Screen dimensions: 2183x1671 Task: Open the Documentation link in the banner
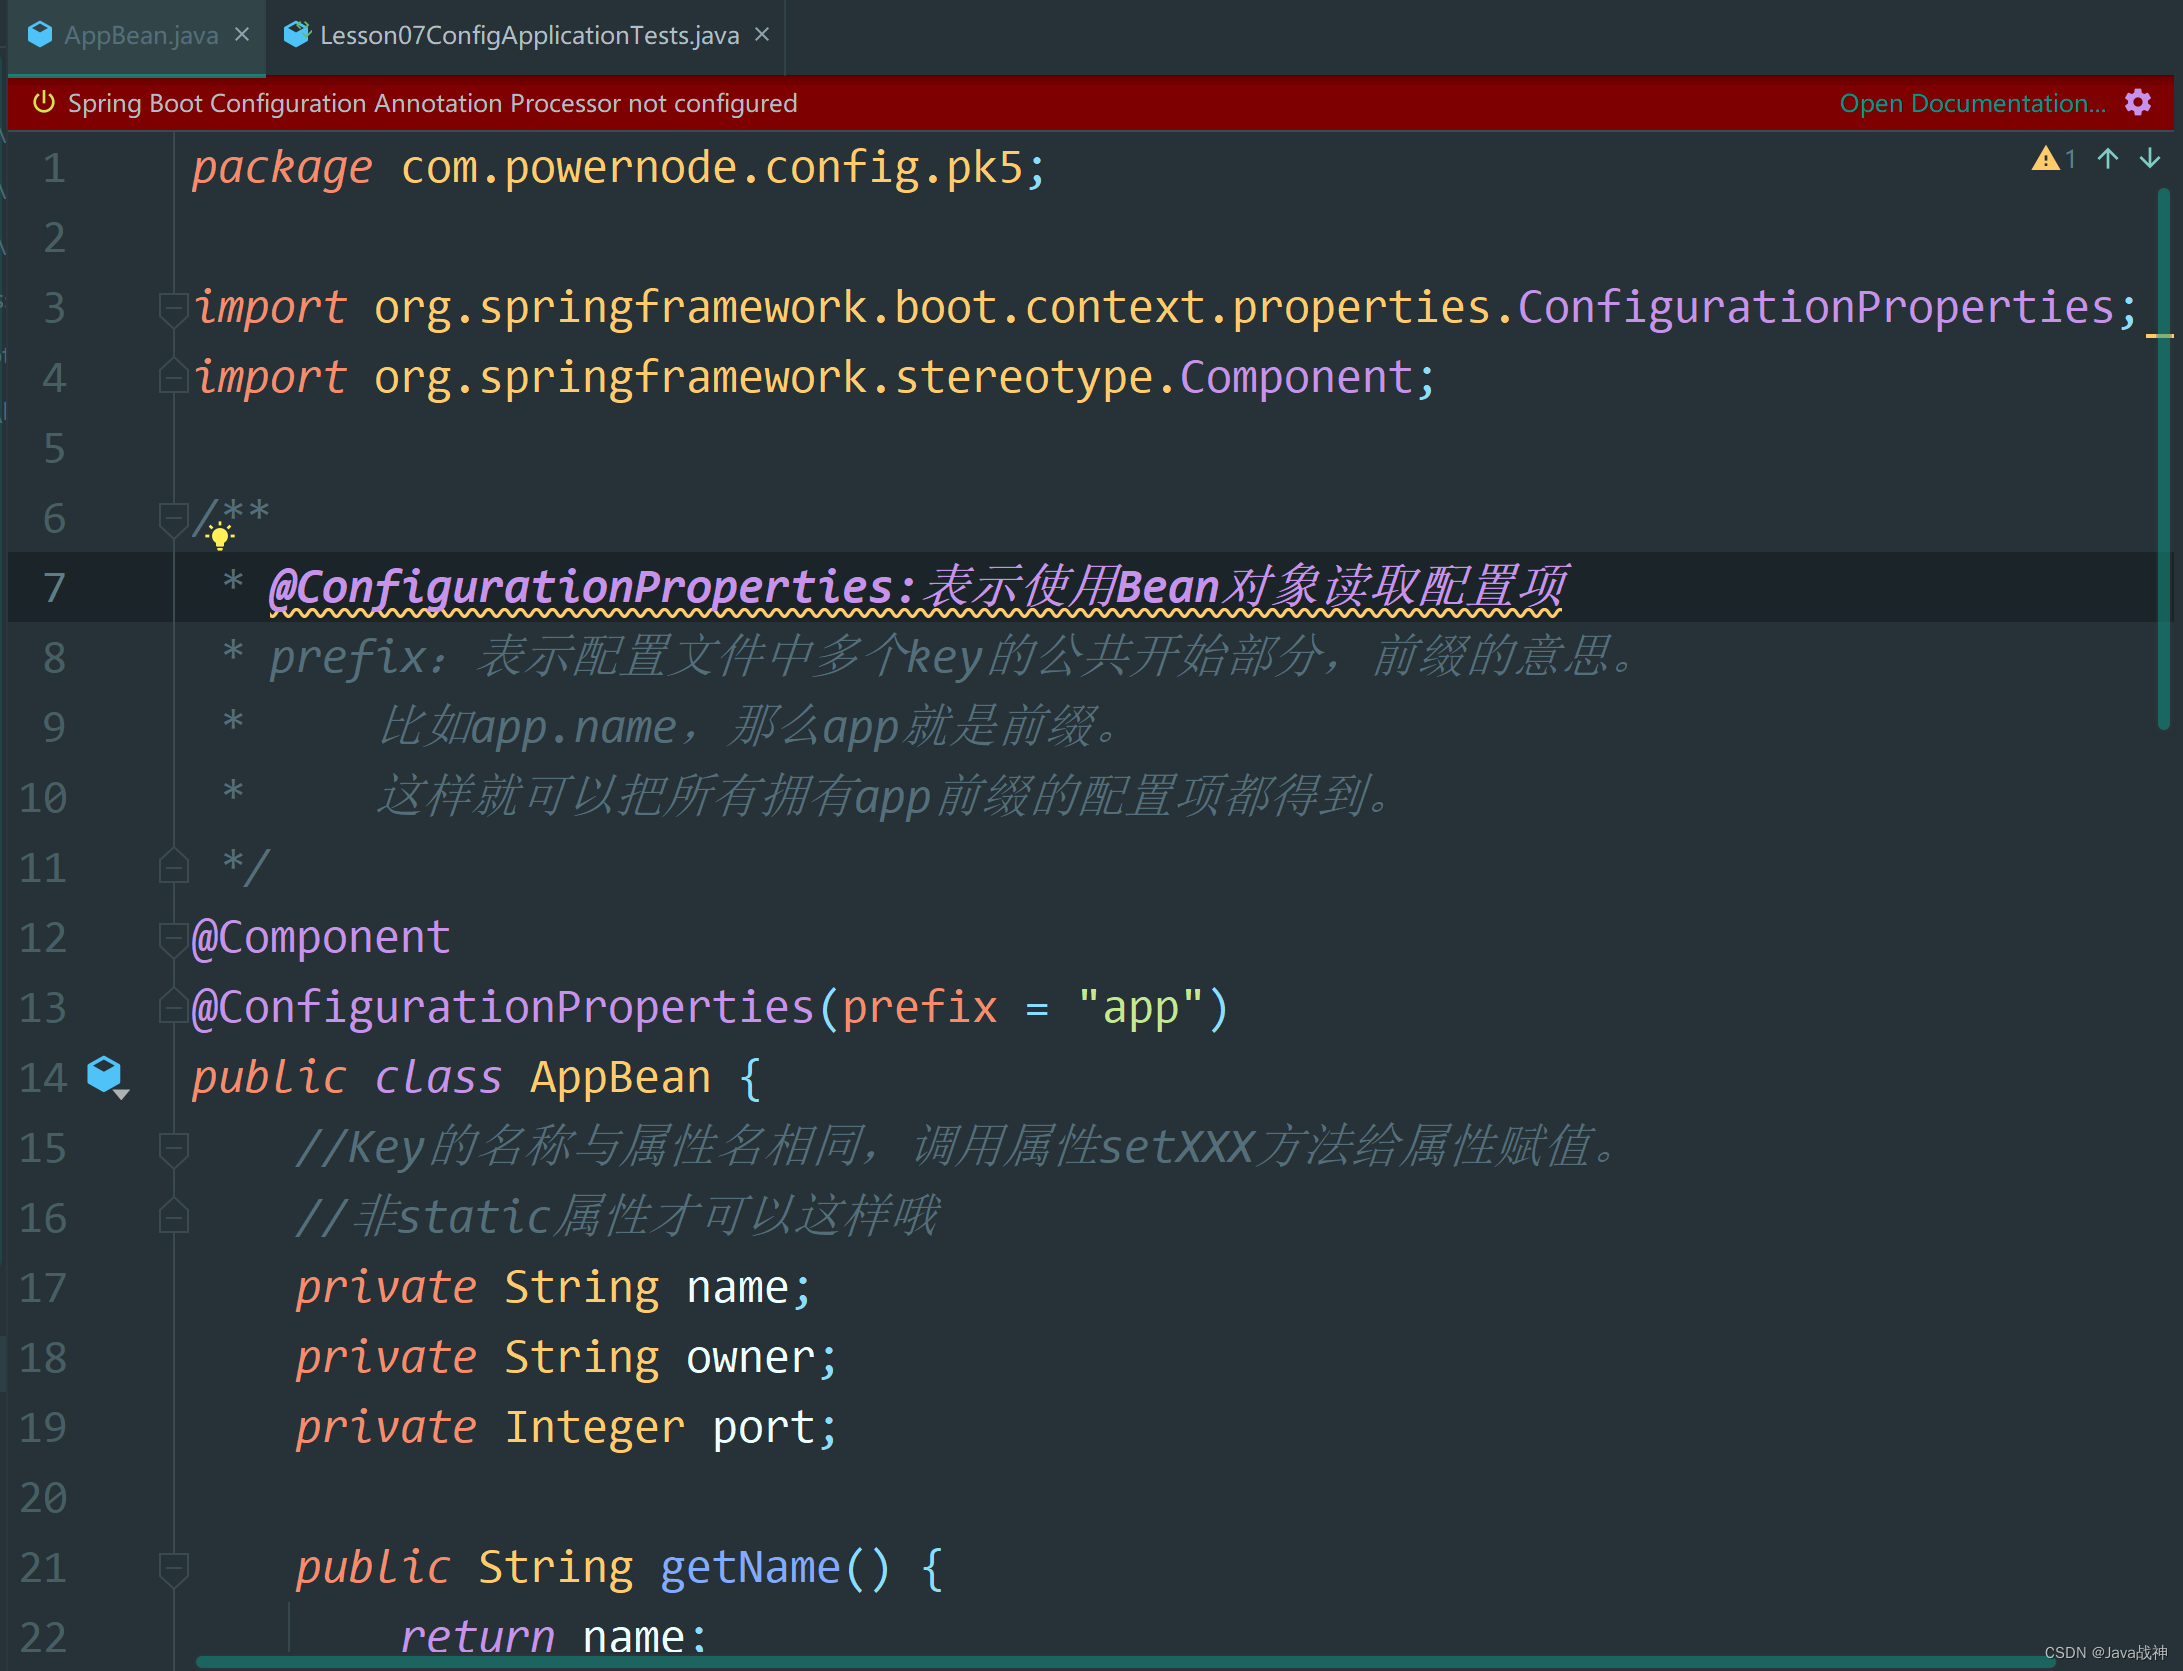(1971, 103)
